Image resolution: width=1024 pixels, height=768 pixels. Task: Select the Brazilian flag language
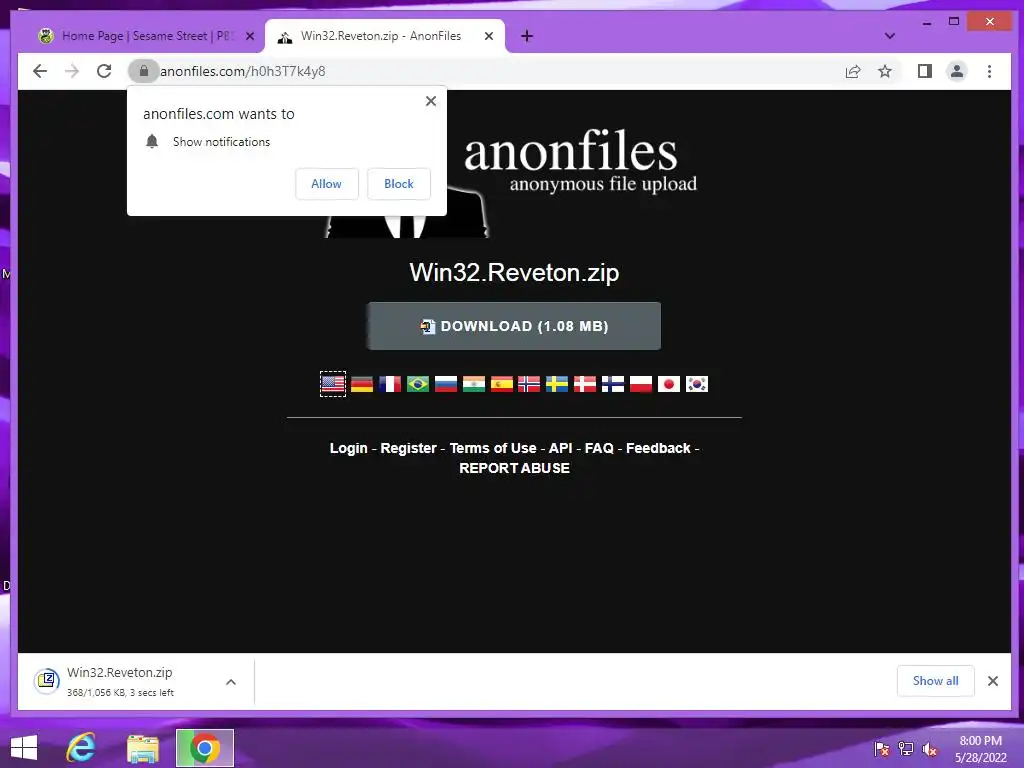pos(418,384)
